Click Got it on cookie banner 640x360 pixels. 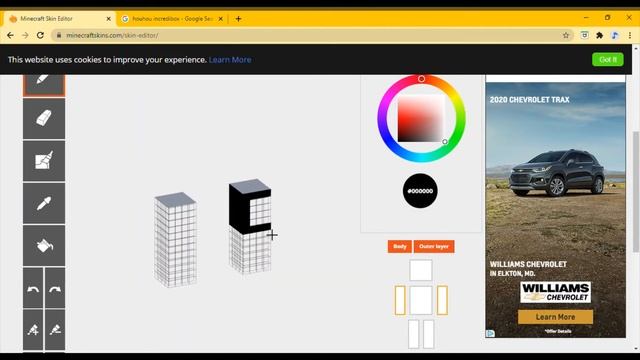608,60
